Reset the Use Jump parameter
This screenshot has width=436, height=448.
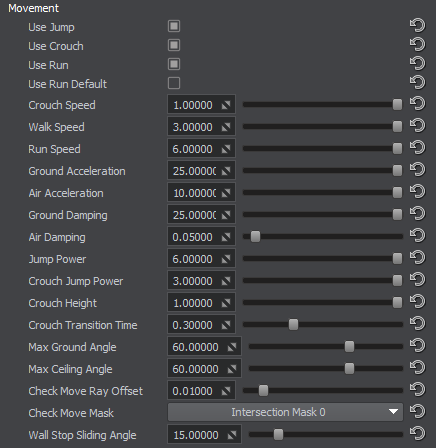click(417, 25)
